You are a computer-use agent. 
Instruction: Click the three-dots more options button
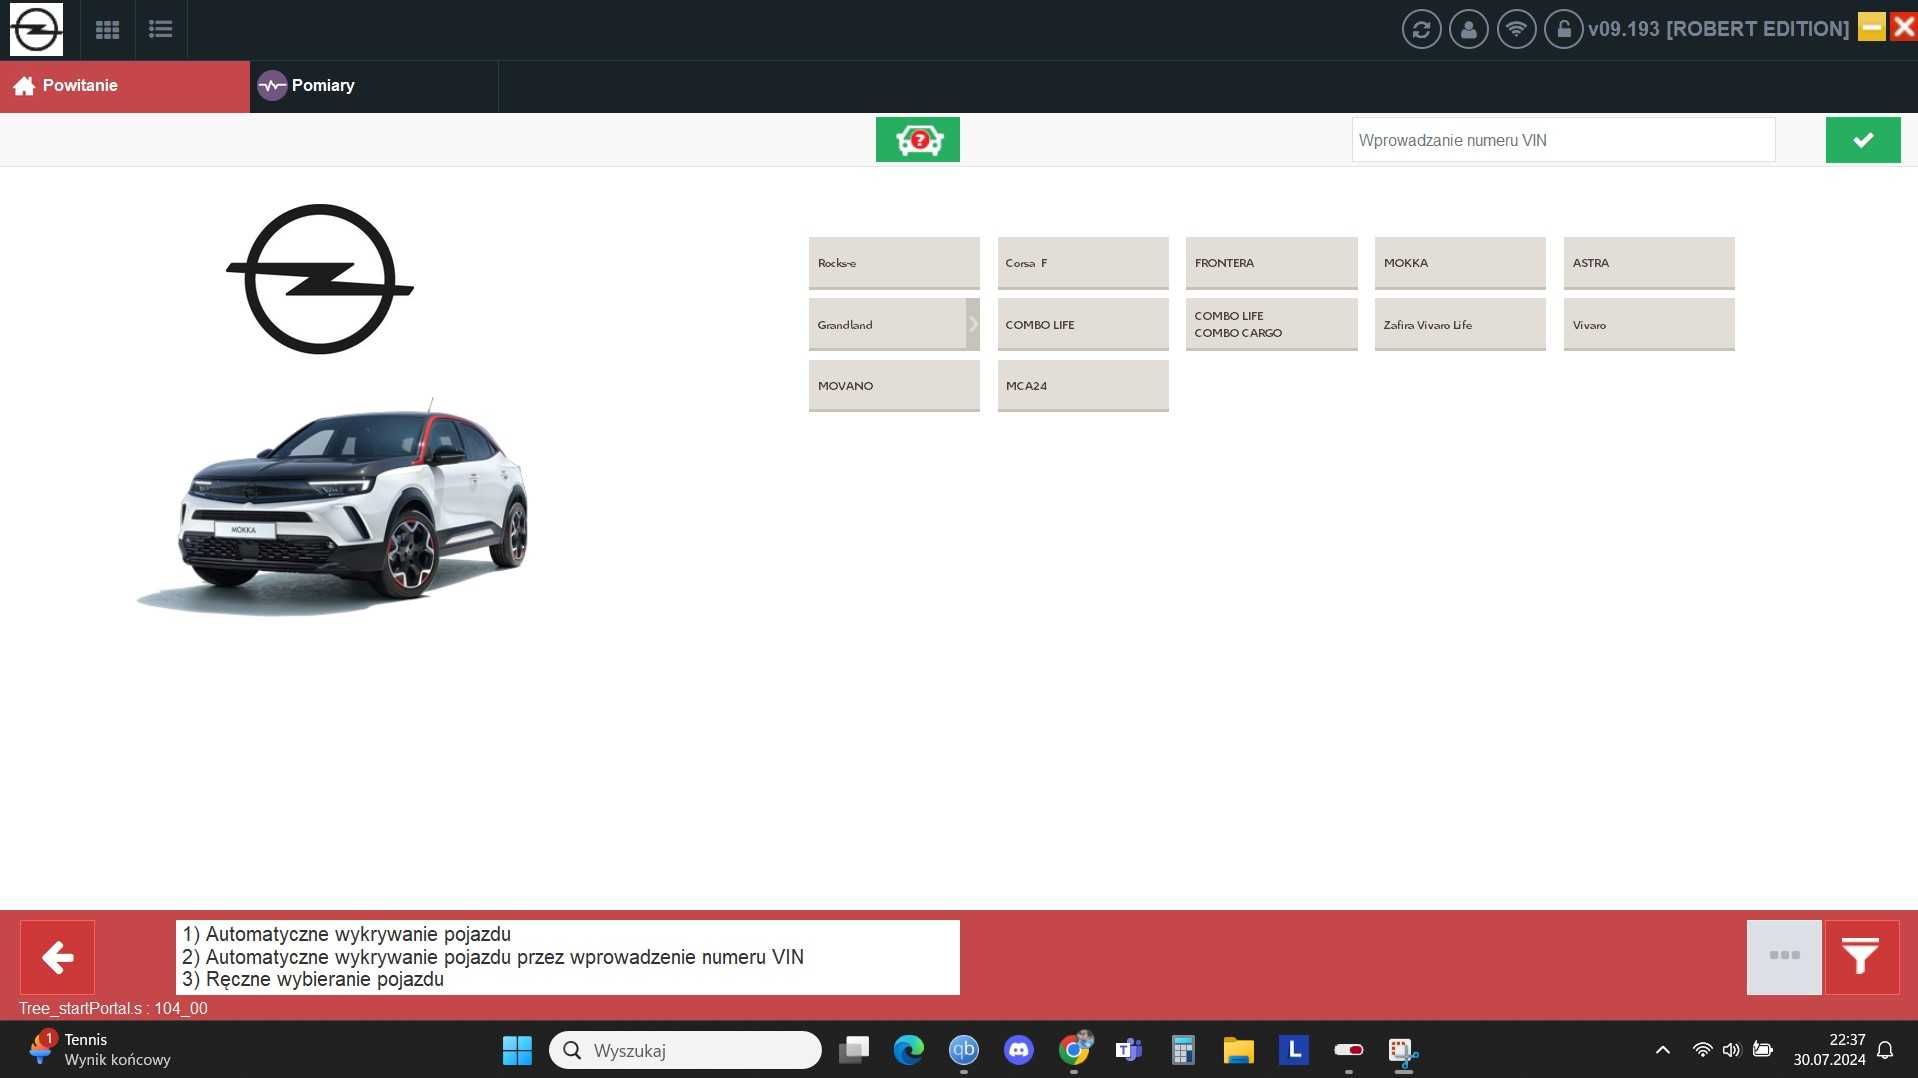(1784, 957)
